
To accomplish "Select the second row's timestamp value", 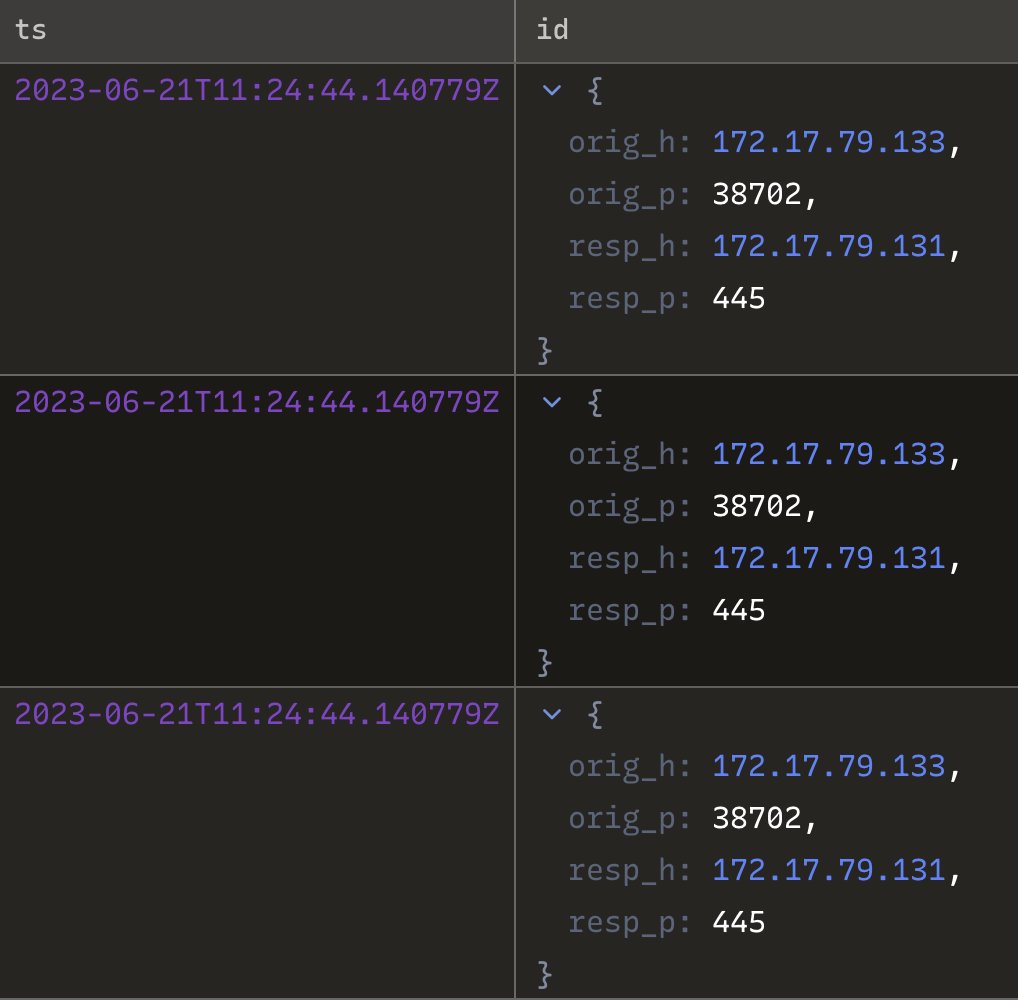I will [x=256, y=402].
